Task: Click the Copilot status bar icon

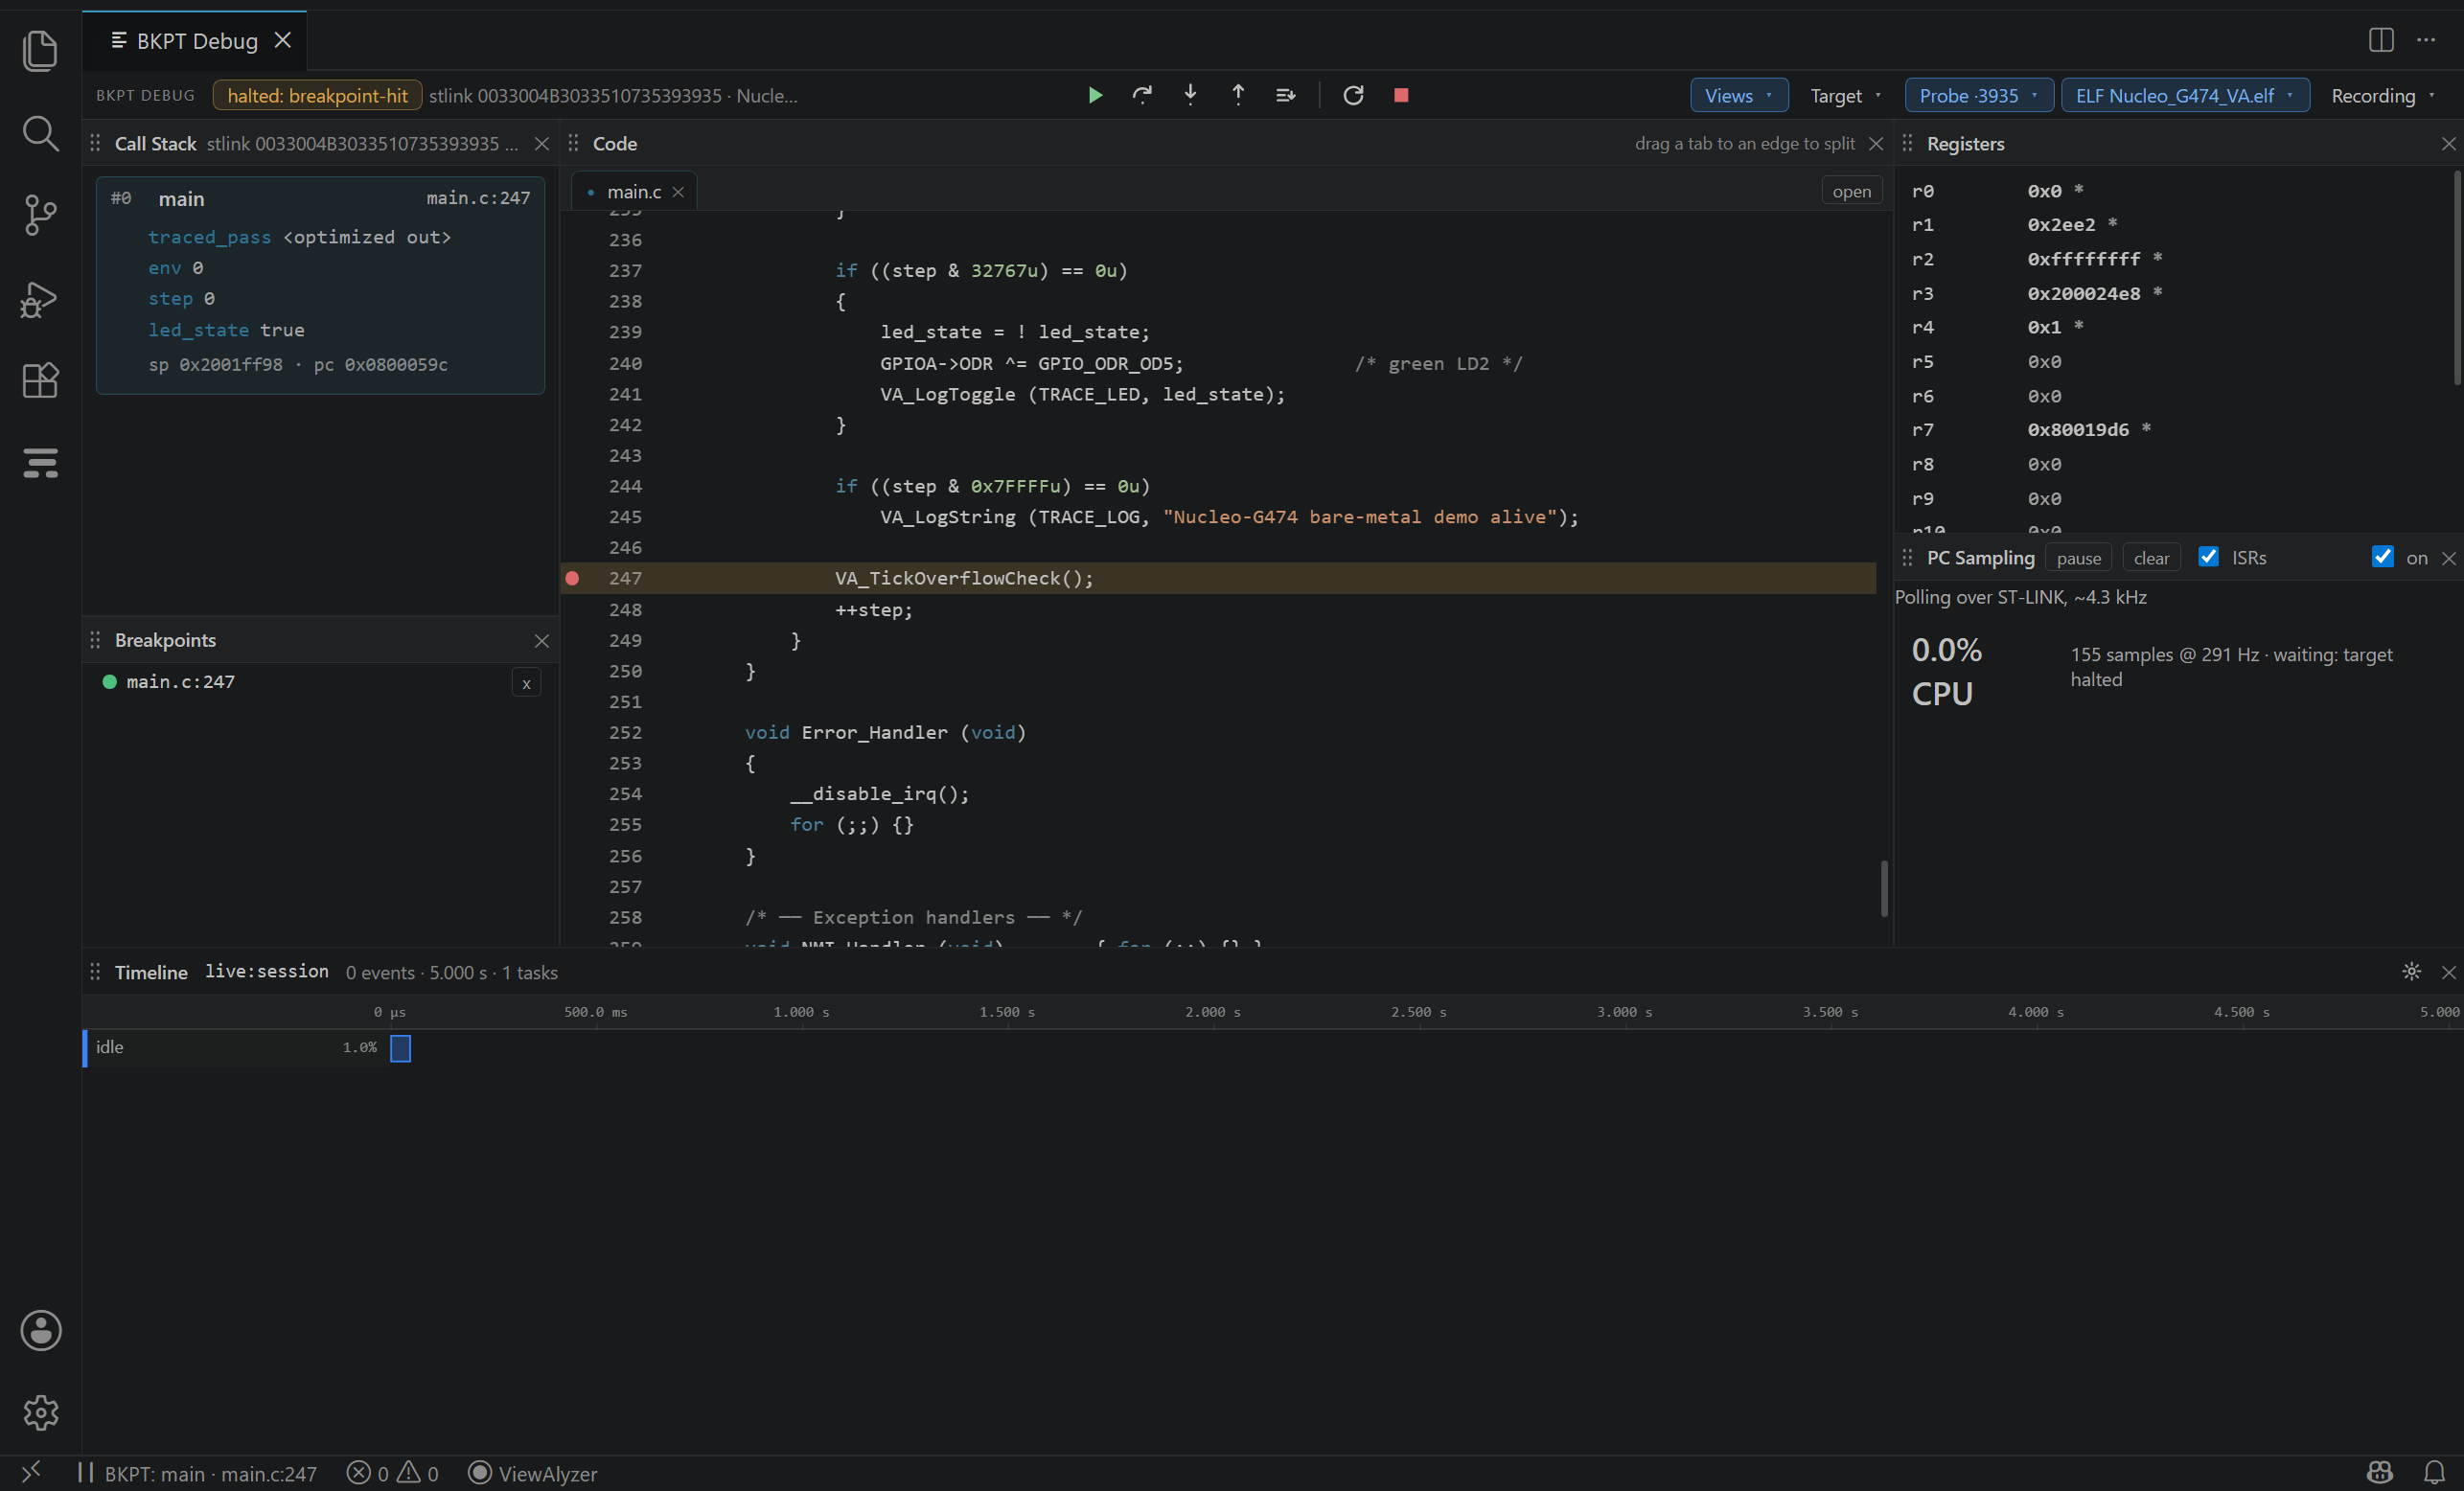Action: [x=2380, y=1473]
